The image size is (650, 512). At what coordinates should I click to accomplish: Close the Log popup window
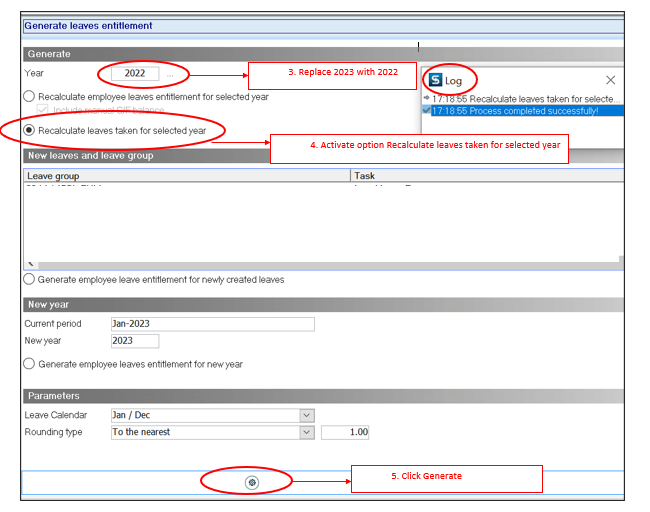click(611, 80)
